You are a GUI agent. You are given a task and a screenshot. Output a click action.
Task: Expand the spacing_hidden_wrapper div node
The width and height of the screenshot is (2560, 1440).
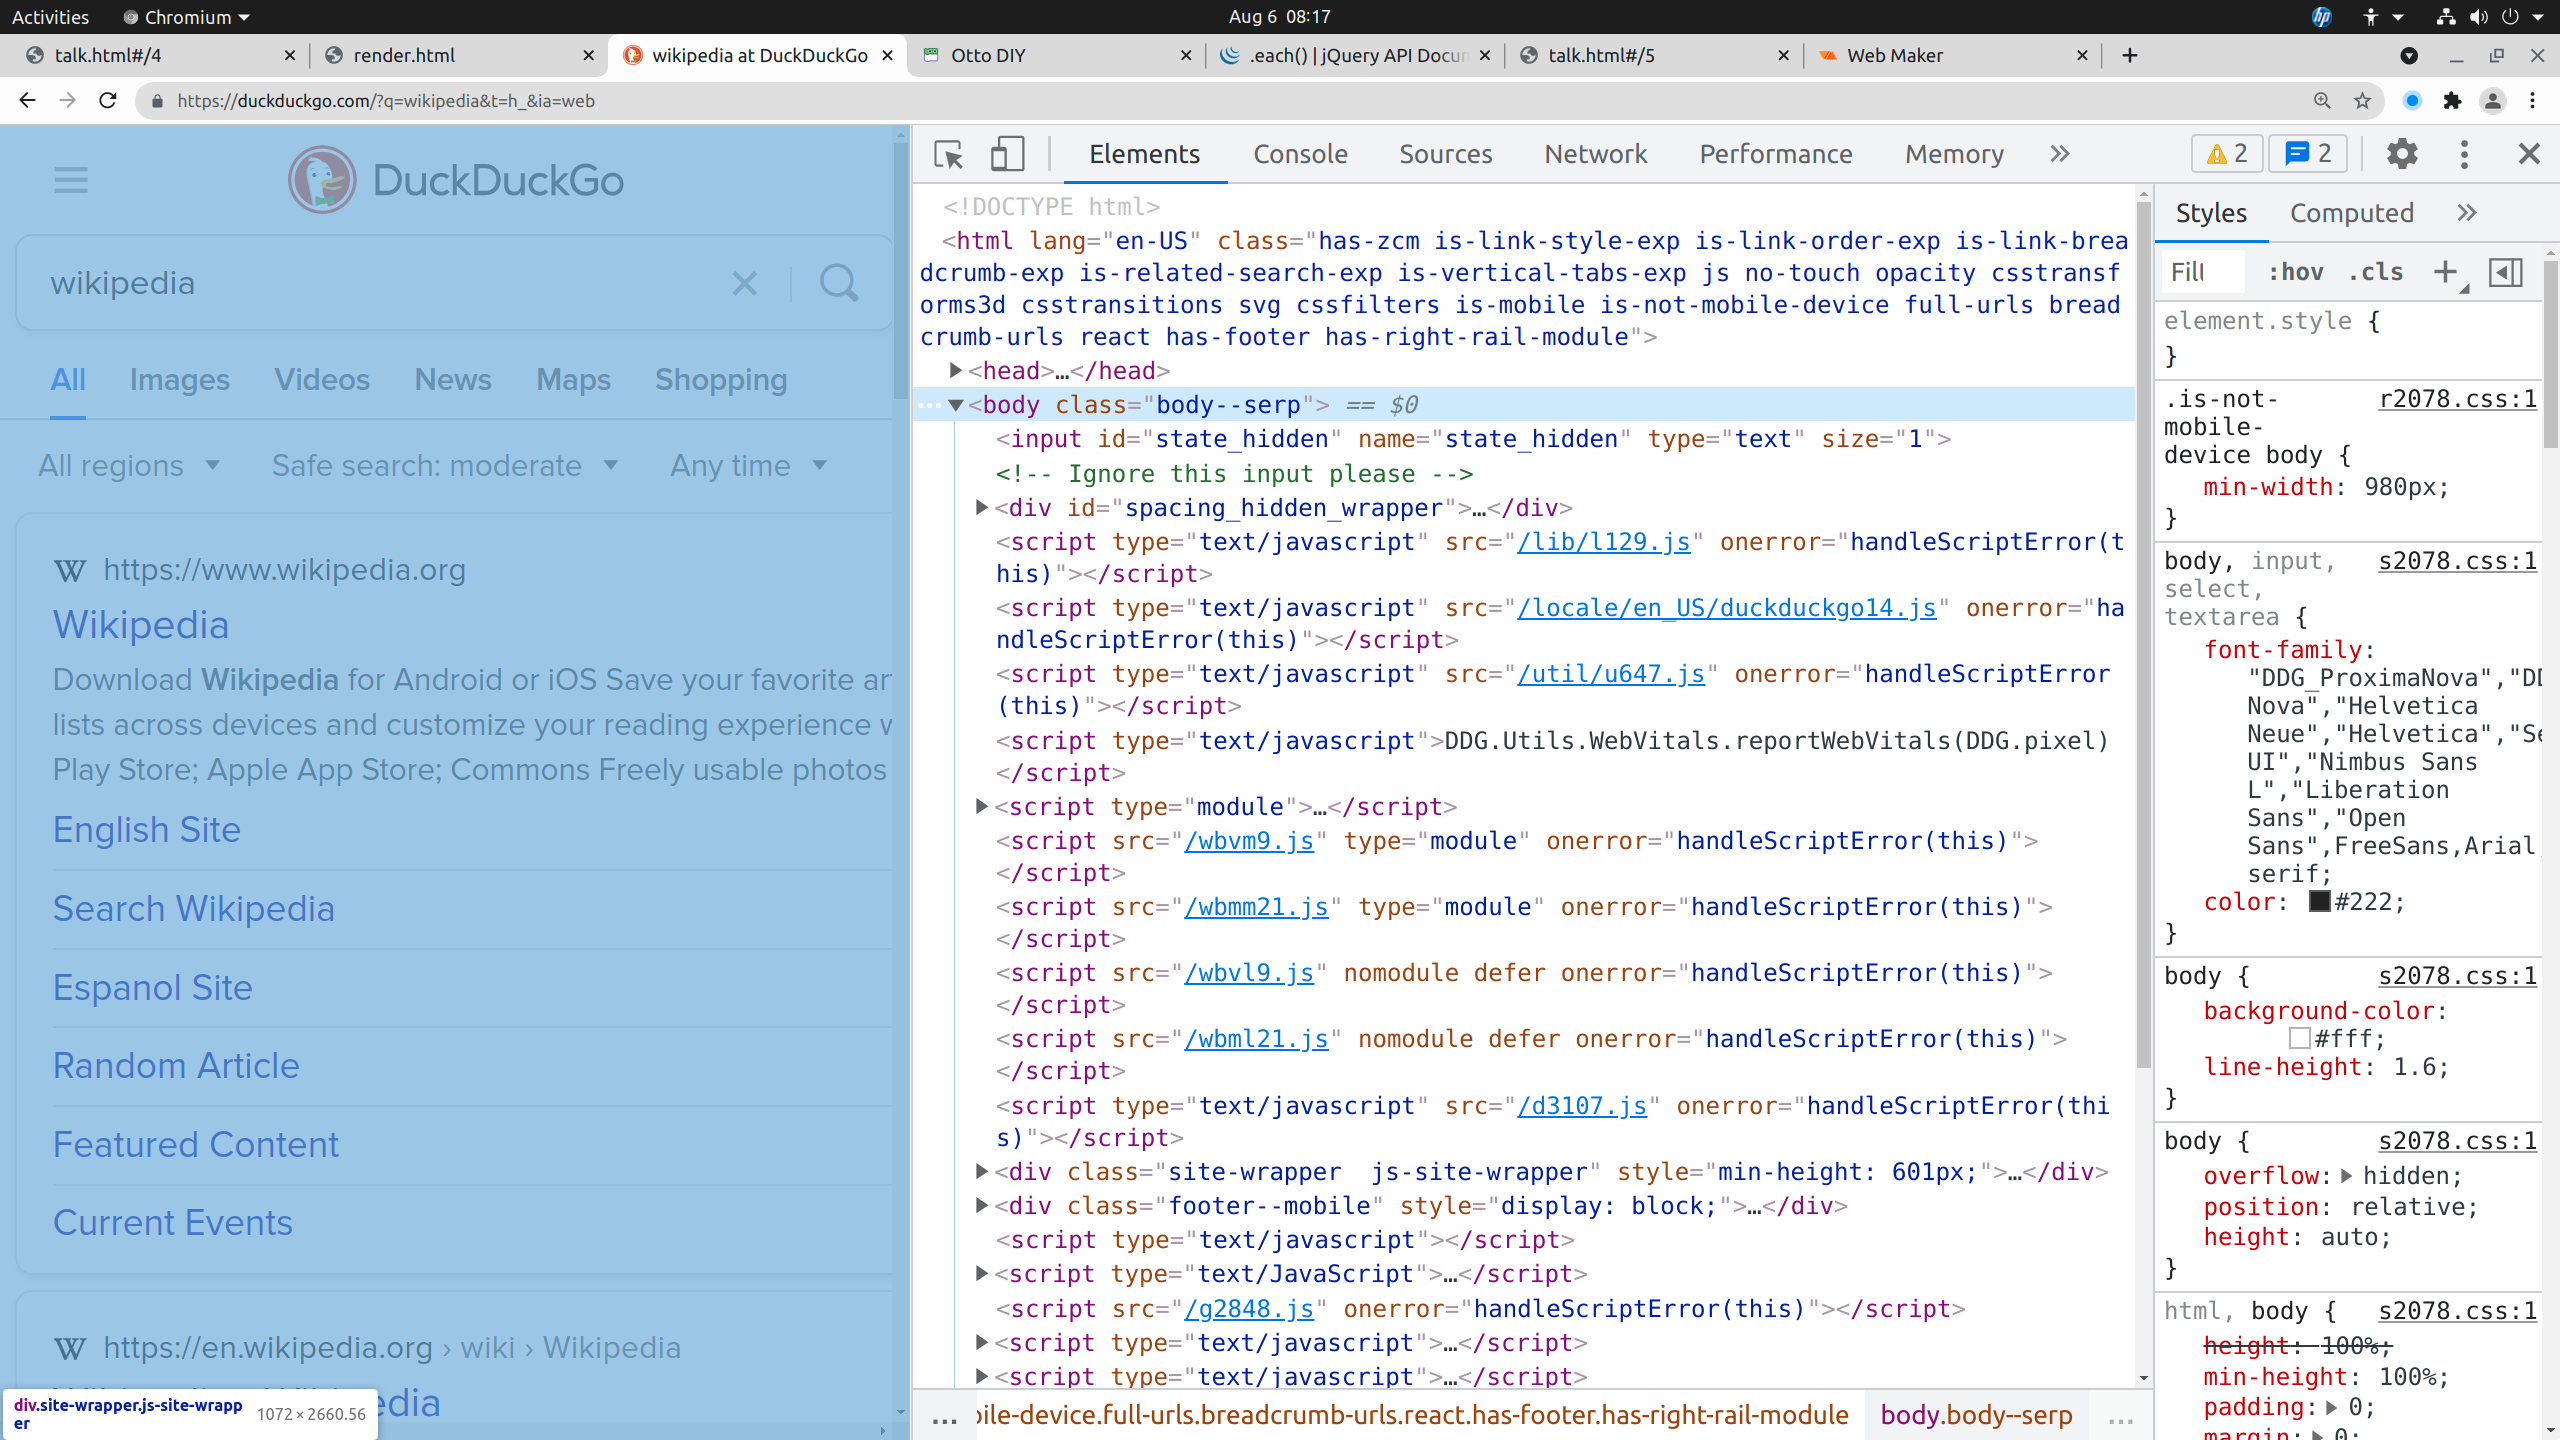tap(982, 508)
